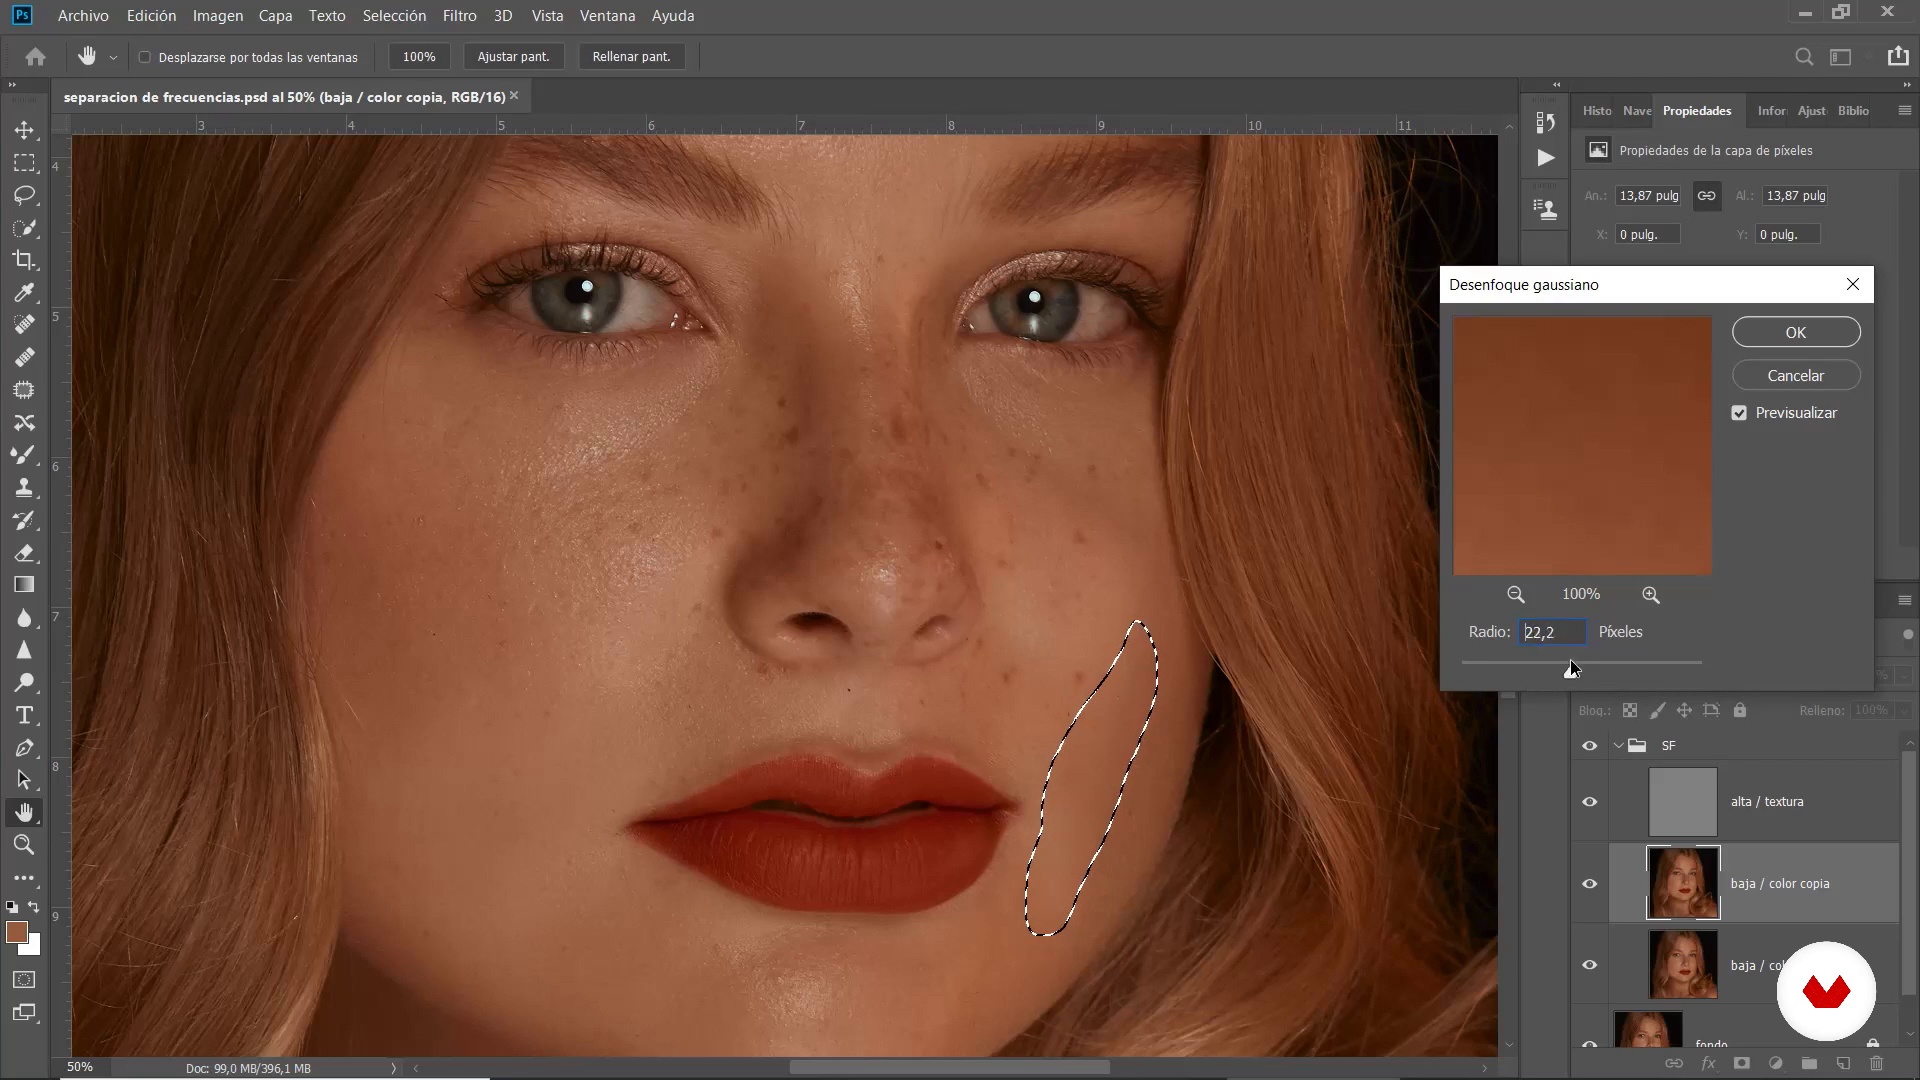Open the Search magnifier in top bar
Image resolution: width=1920 pixels, height=1080 pixels.
[x=1804, y=57]
